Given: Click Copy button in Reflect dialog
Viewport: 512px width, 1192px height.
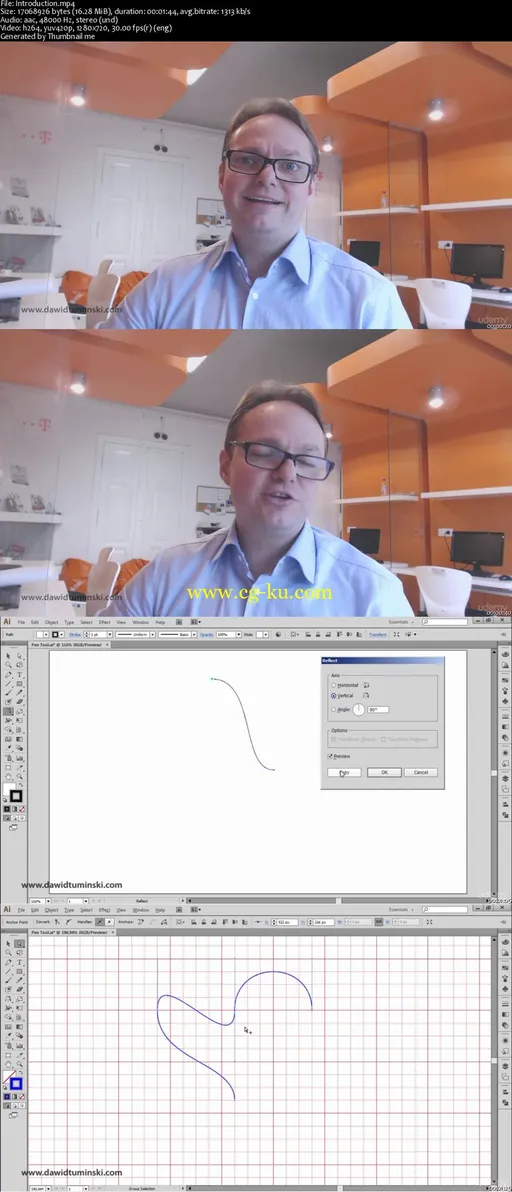Looking at the screenshot, I should pyautogui.click(x=344, y=772).
